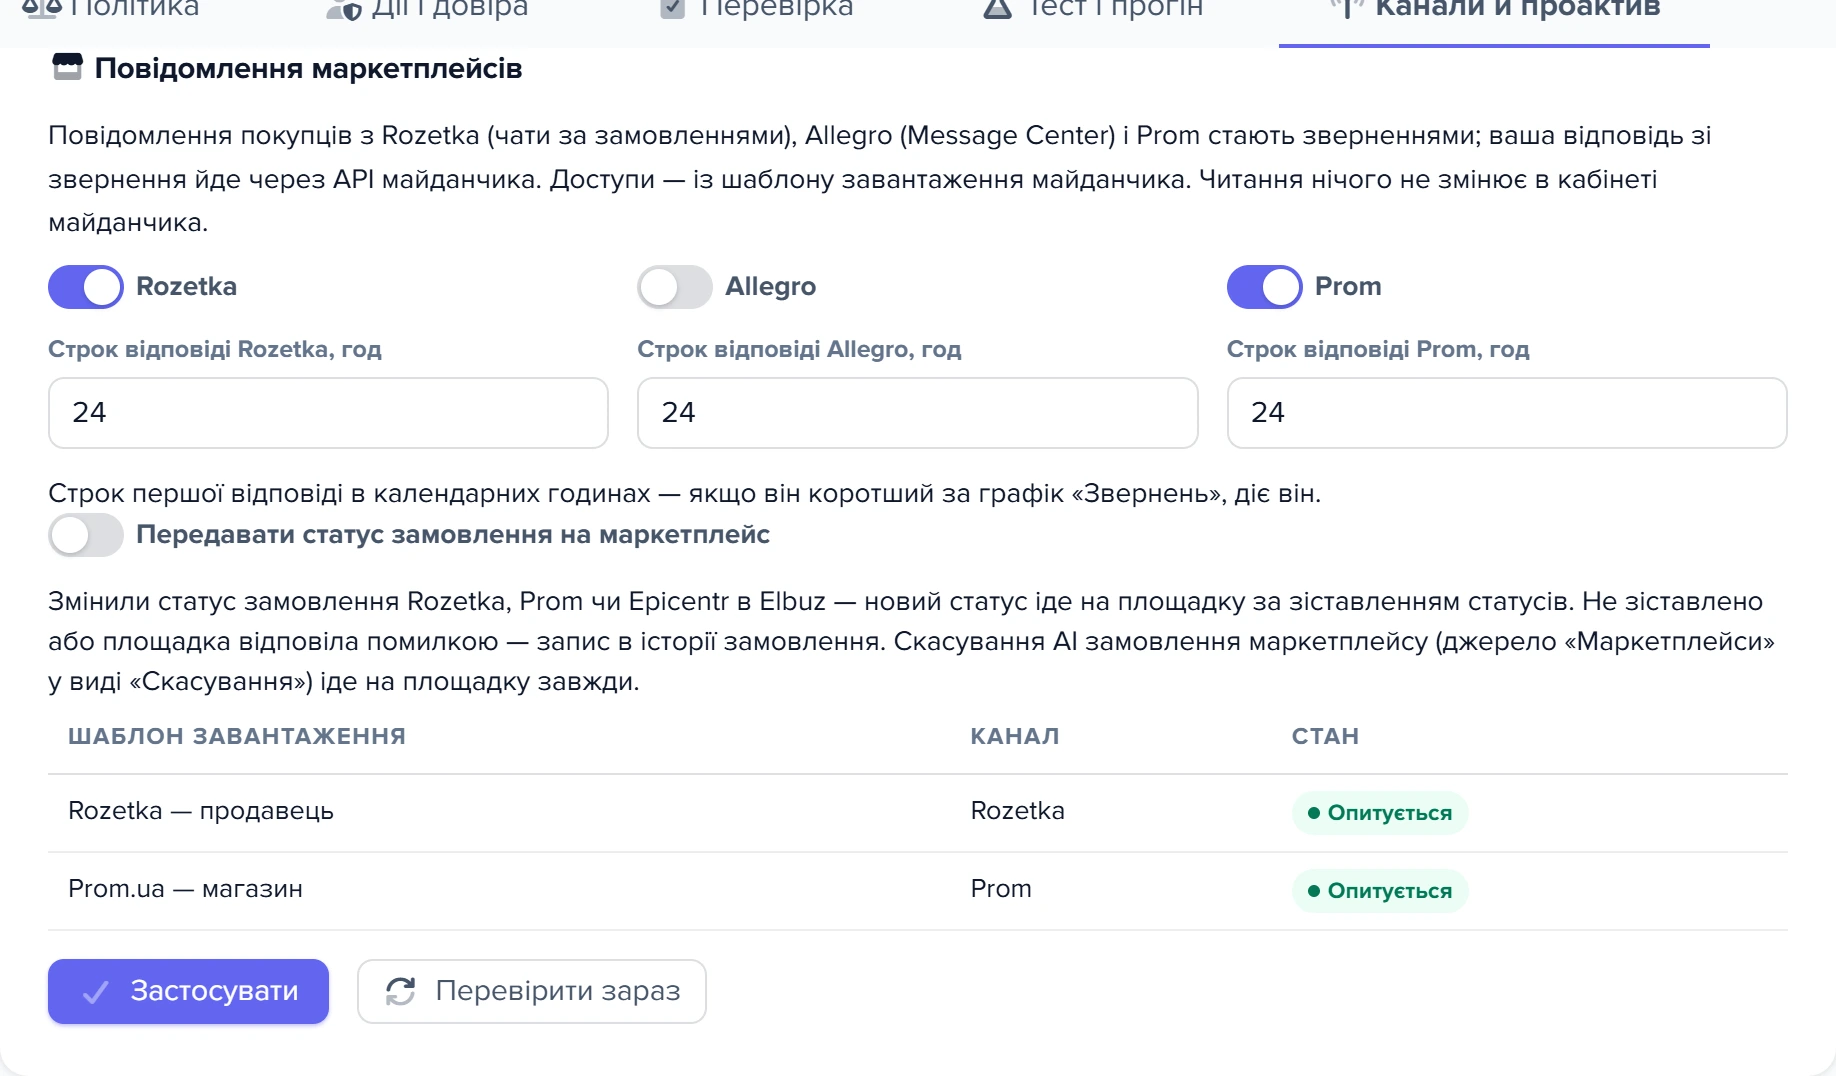Click the Опитується status for Rozetka
This screenshot has height=1076, width=1836.
point(1380,813)
